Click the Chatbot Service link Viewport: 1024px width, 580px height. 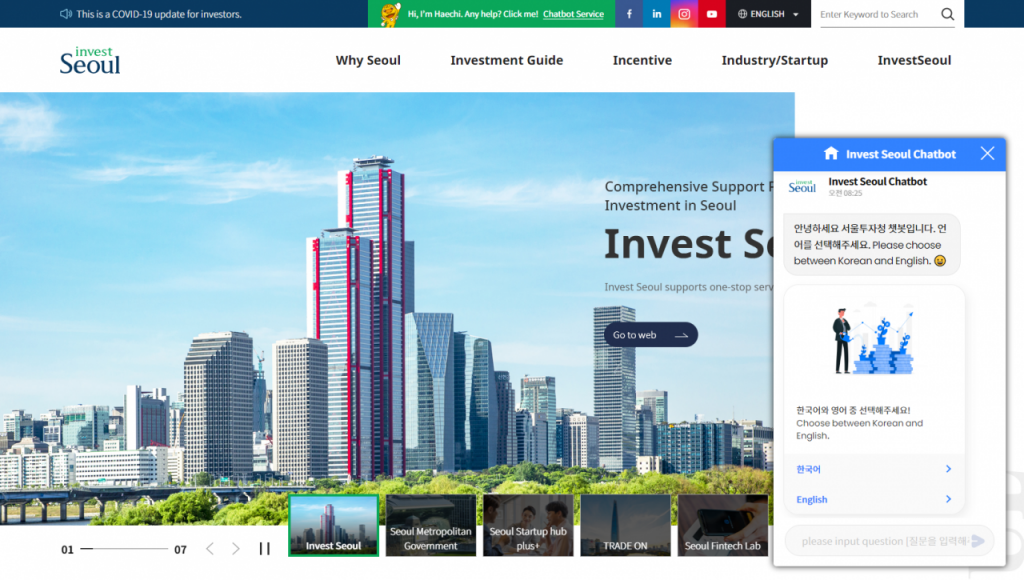(573, 14)
